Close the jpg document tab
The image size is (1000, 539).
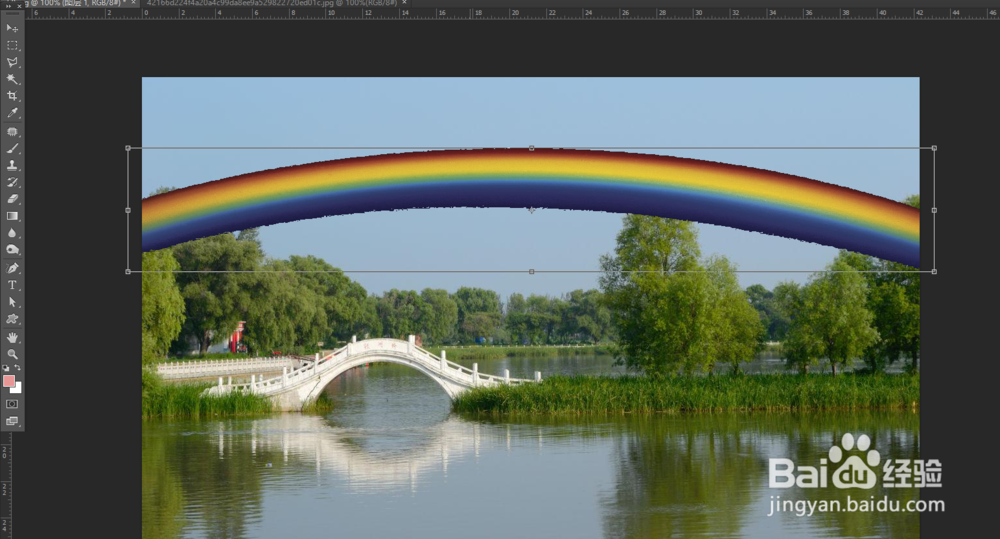404,3
